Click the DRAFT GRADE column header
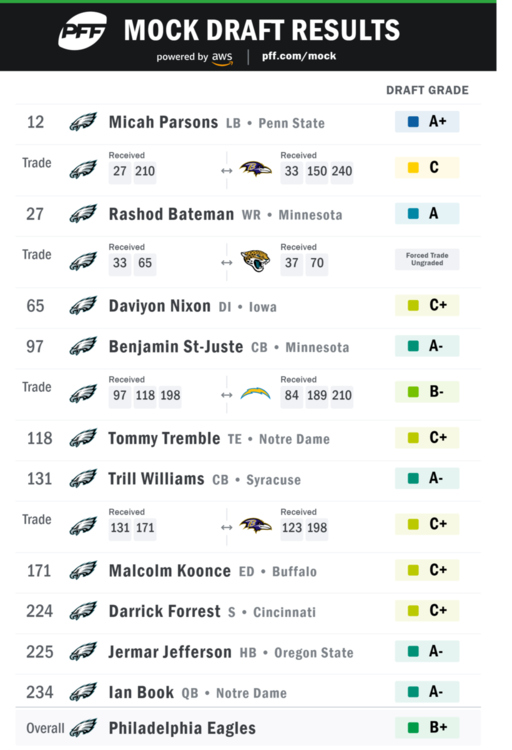 427,90
